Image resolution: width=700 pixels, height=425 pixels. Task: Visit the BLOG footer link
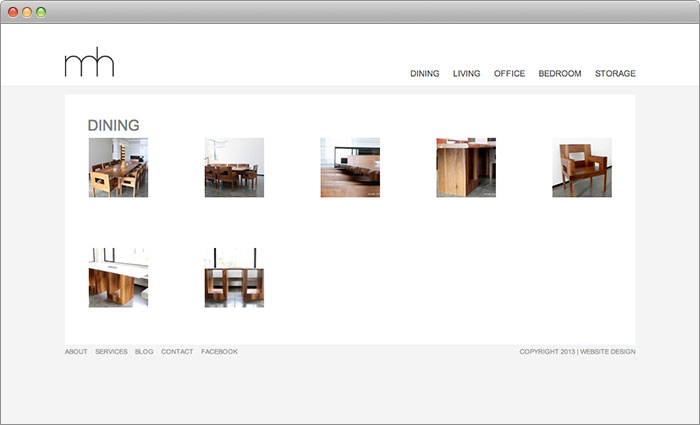tap(144, 352)
